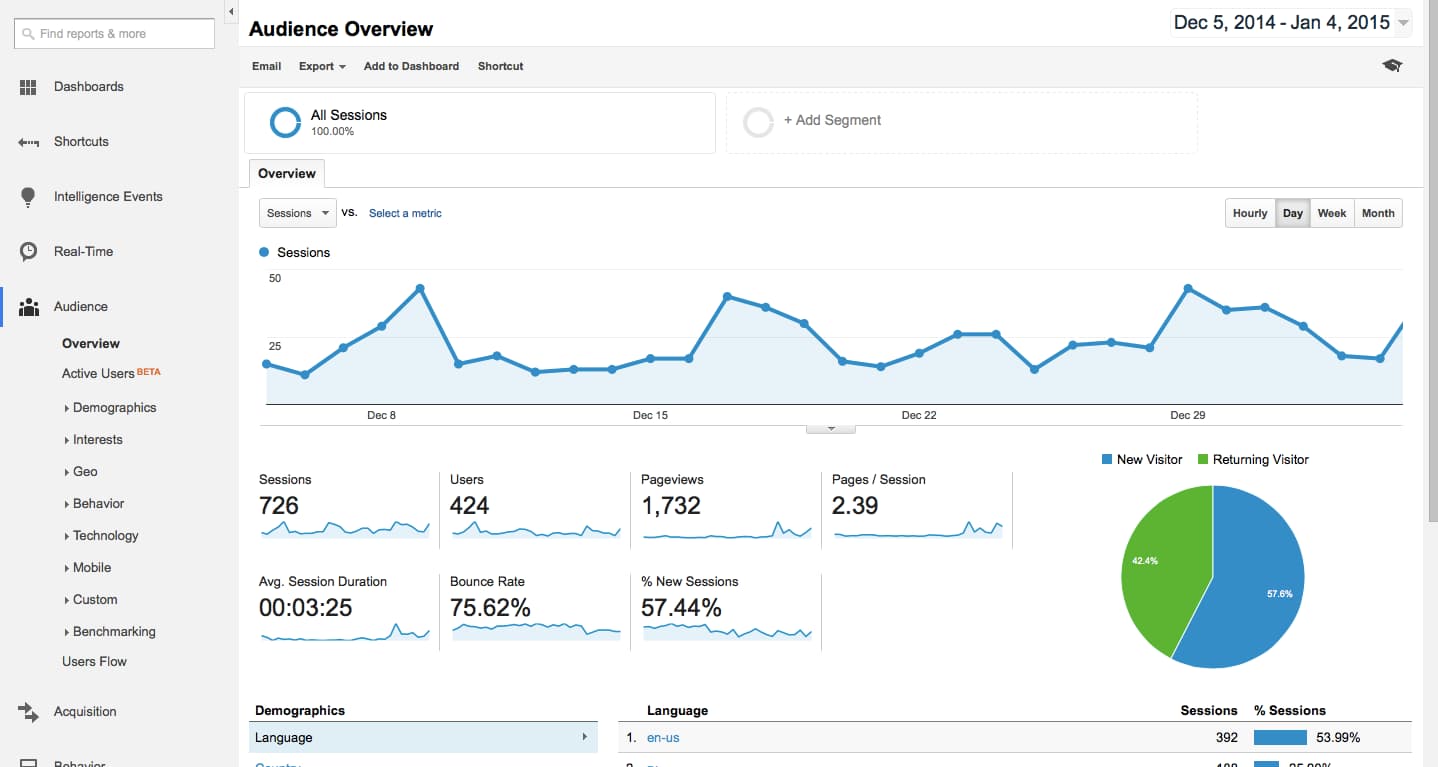1438x767 pixels.
Task: Switch graph to Month view
Action: tap(1377, 213)
